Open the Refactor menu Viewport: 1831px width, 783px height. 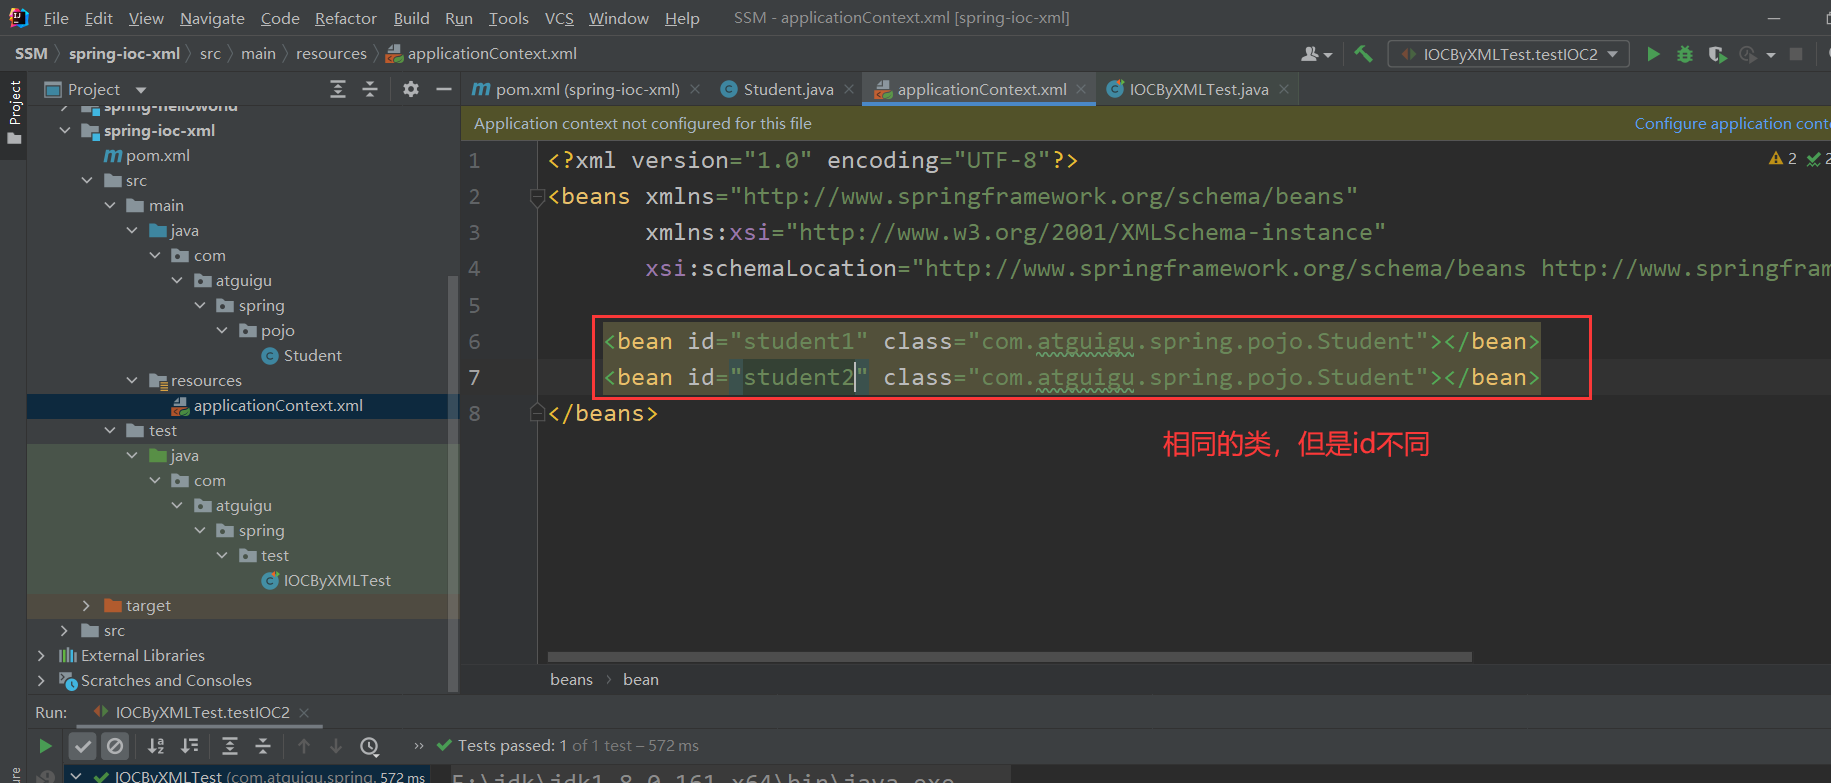346,18
